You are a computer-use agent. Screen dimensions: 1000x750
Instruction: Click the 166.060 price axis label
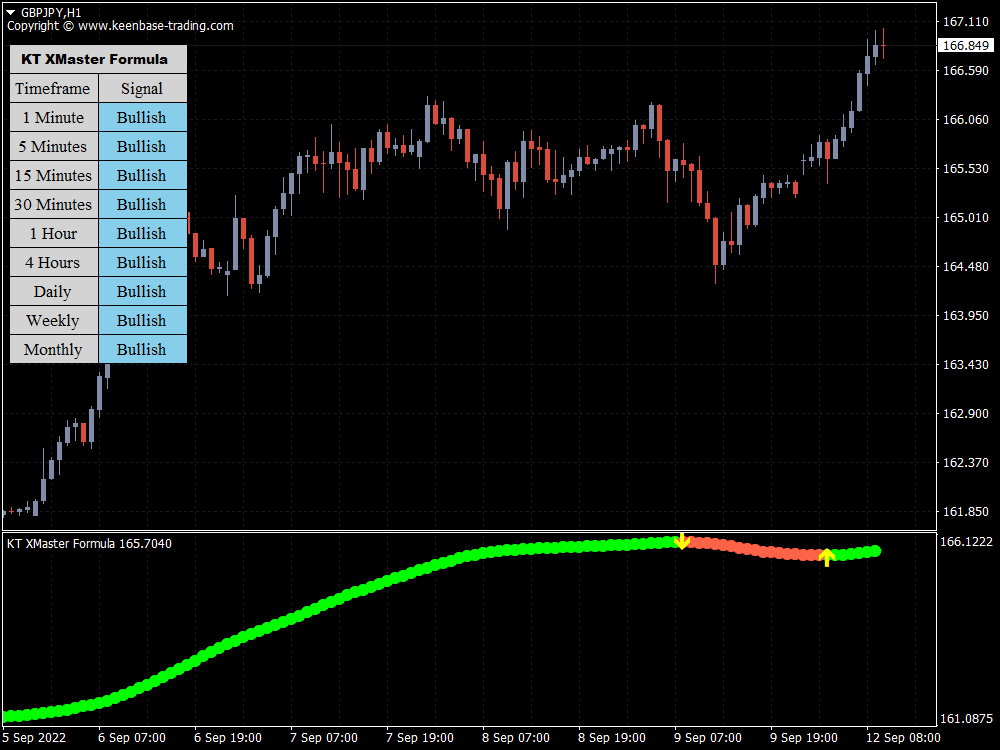coord(966,119)
